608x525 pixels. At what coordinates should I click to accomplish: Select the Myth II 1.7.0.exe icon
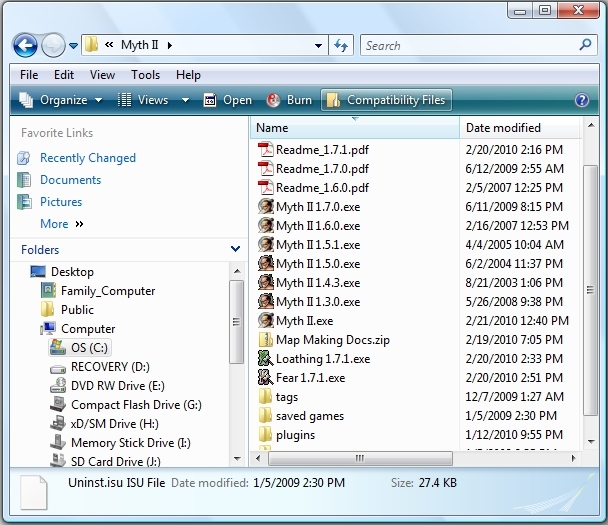(x=266, y=207)
